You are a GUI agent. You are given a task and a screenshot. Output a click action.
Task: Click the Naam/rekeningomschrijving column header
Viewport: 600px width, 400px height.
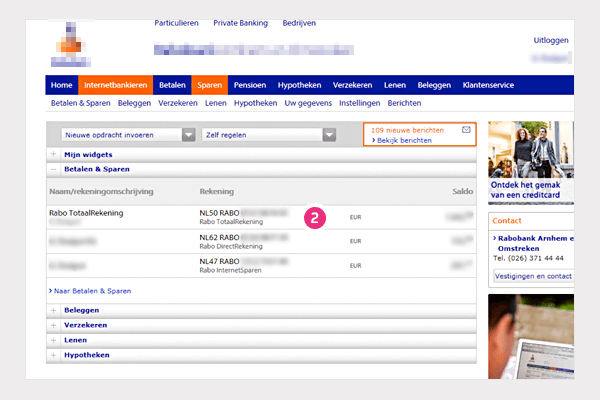(x=101, y=191)
